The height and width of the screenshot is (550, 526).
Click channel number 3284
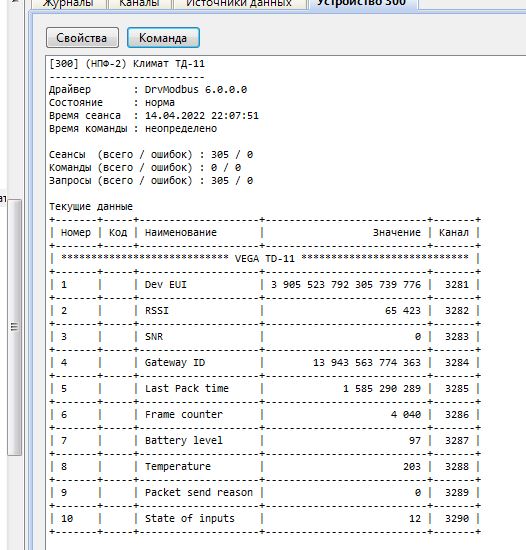(x=457, y=362)
